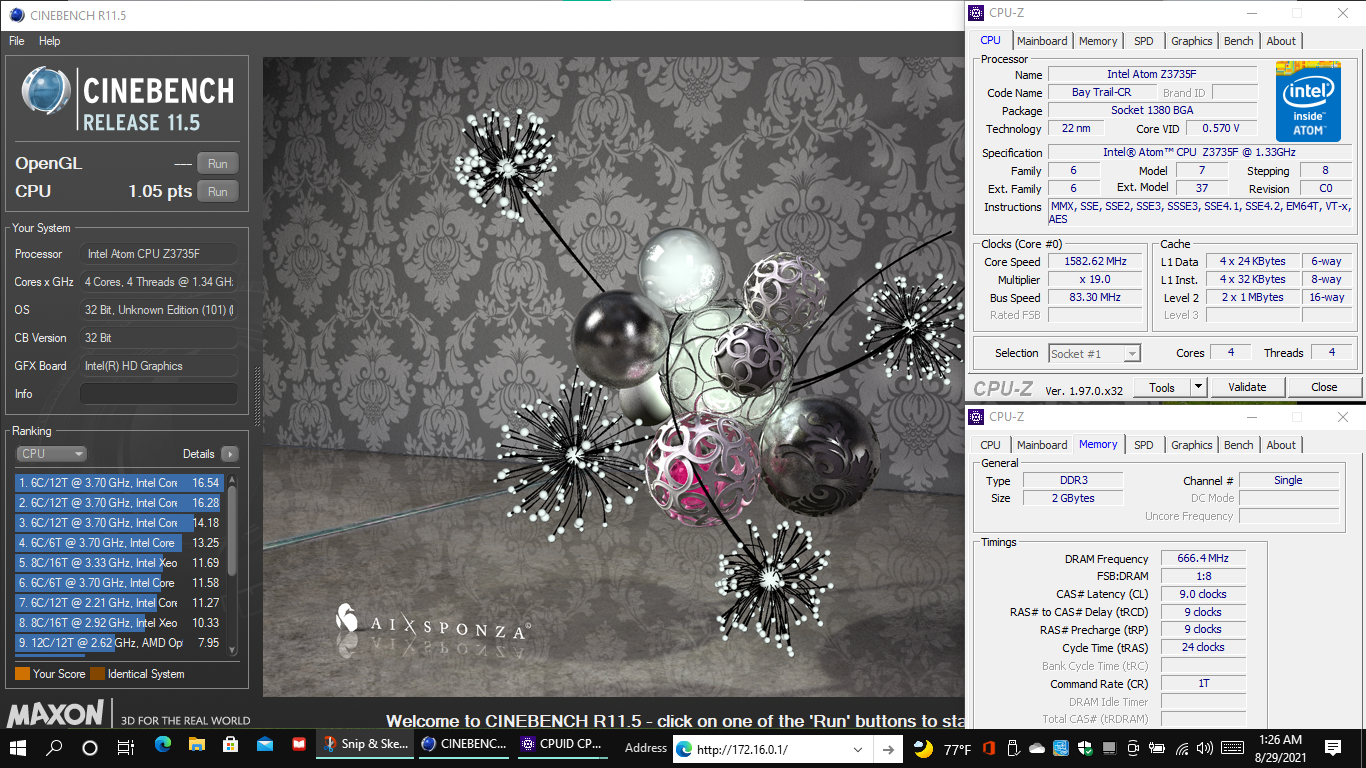Open Cortana circle icon

[x=90, y=747]
